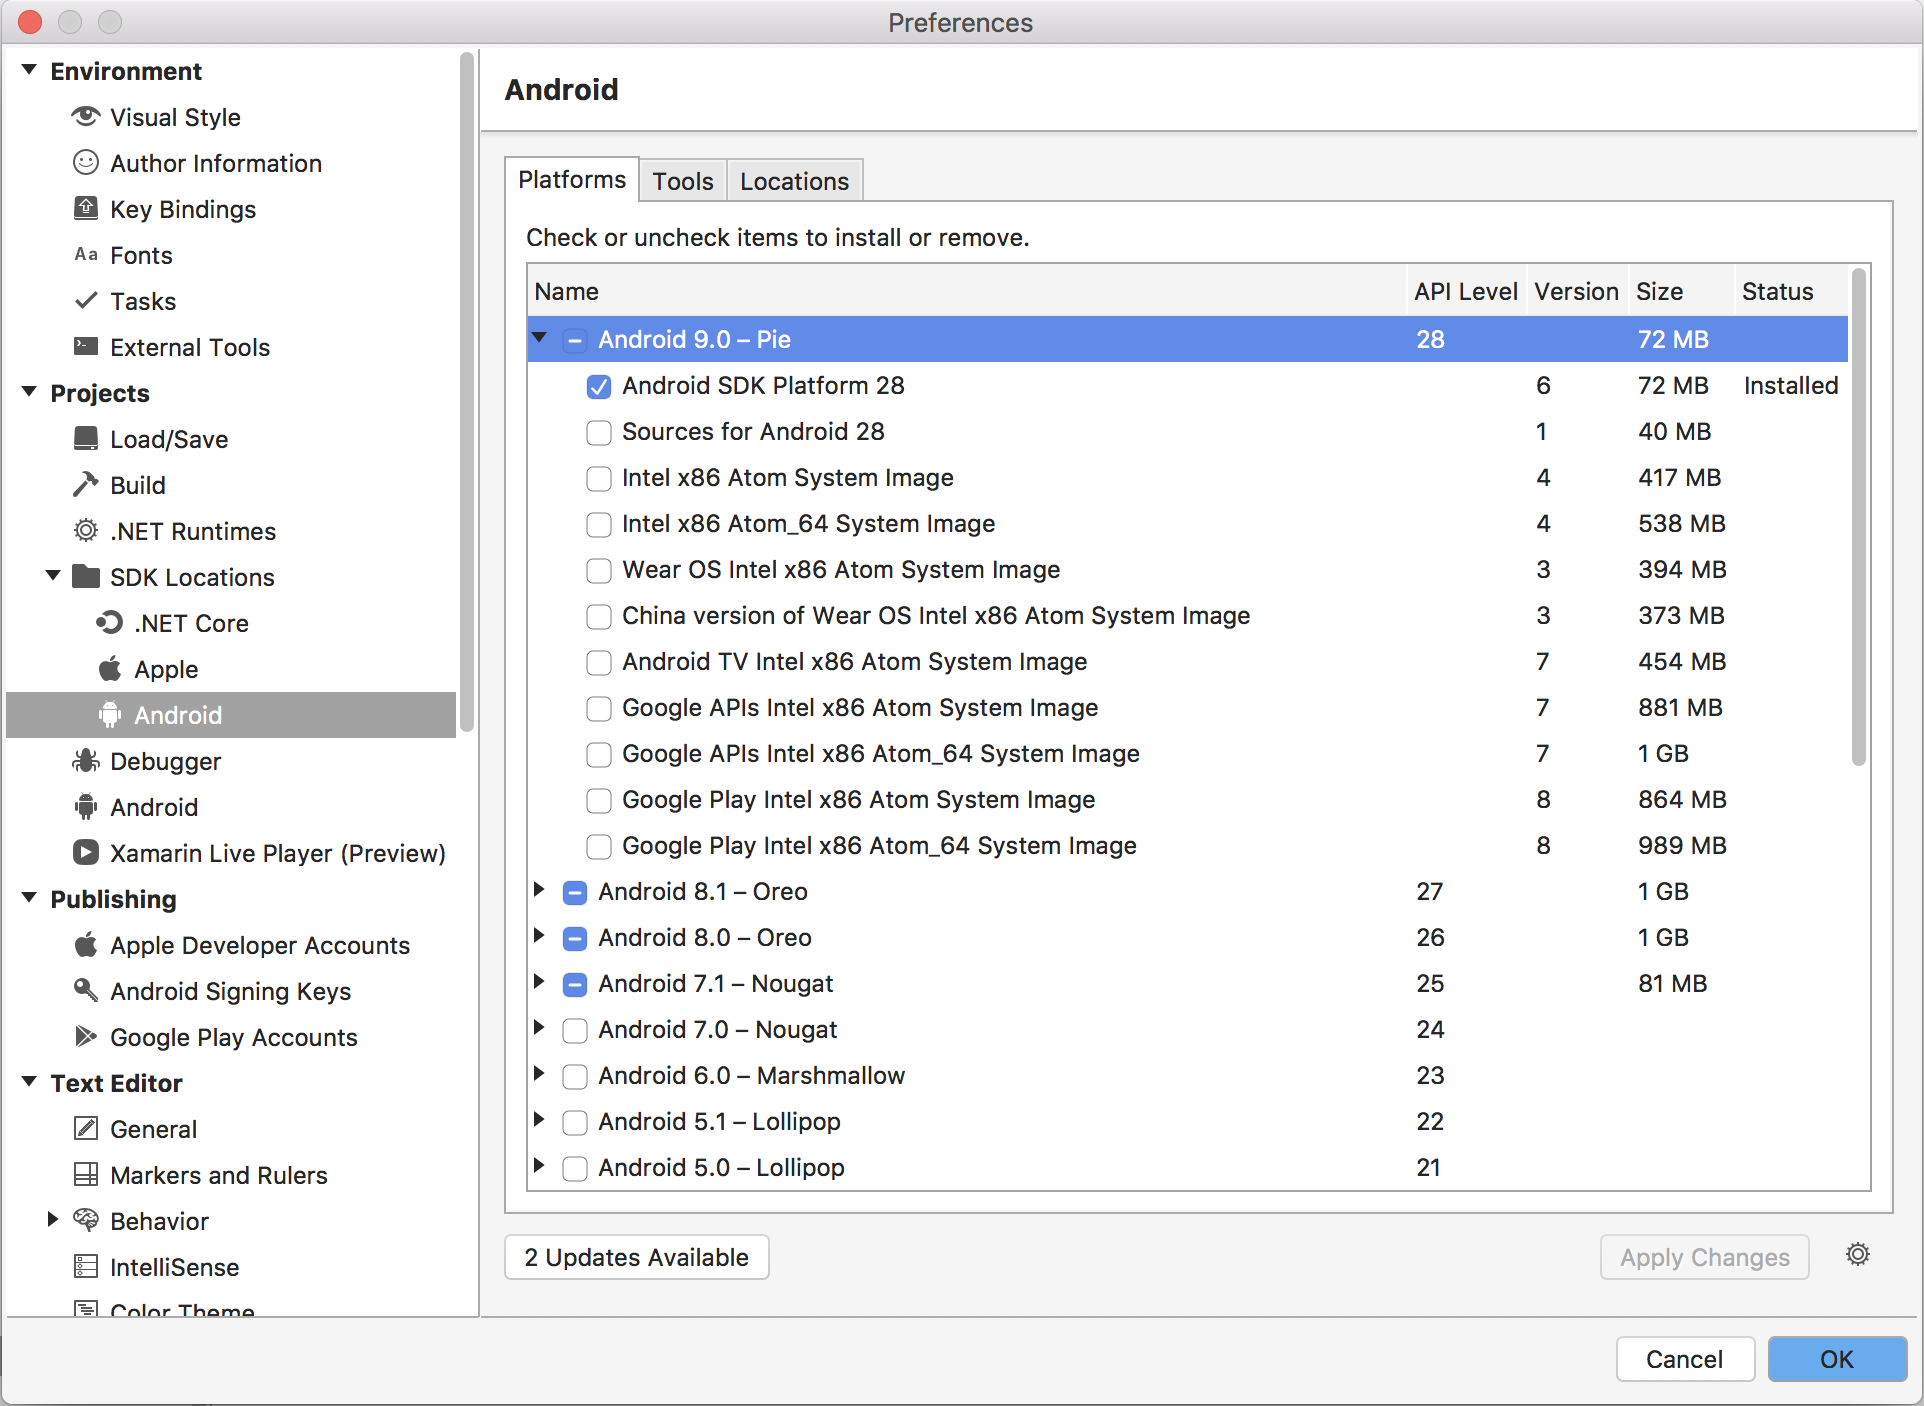Image resolution: width=1924 pixels, height=1406 pixels.
Task: Collapse the SDK Locations tree node
Action: point(53,576)
